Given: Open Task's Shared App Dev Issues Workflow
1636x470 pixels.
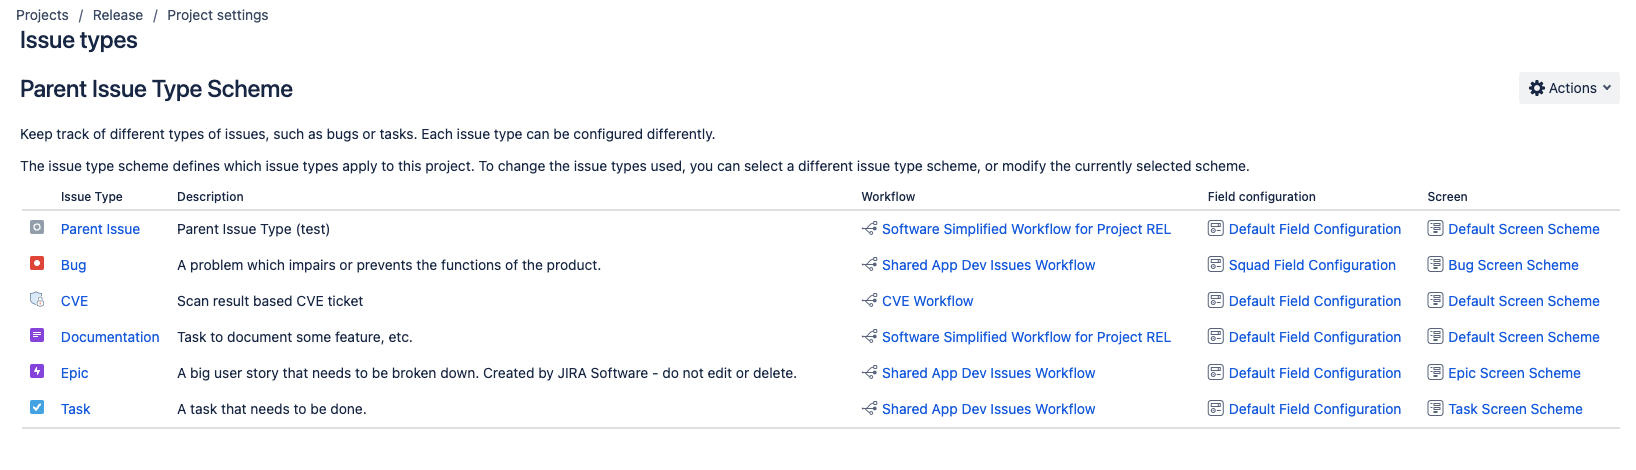Looking at the screenshot, I should [x=988, y=409].
